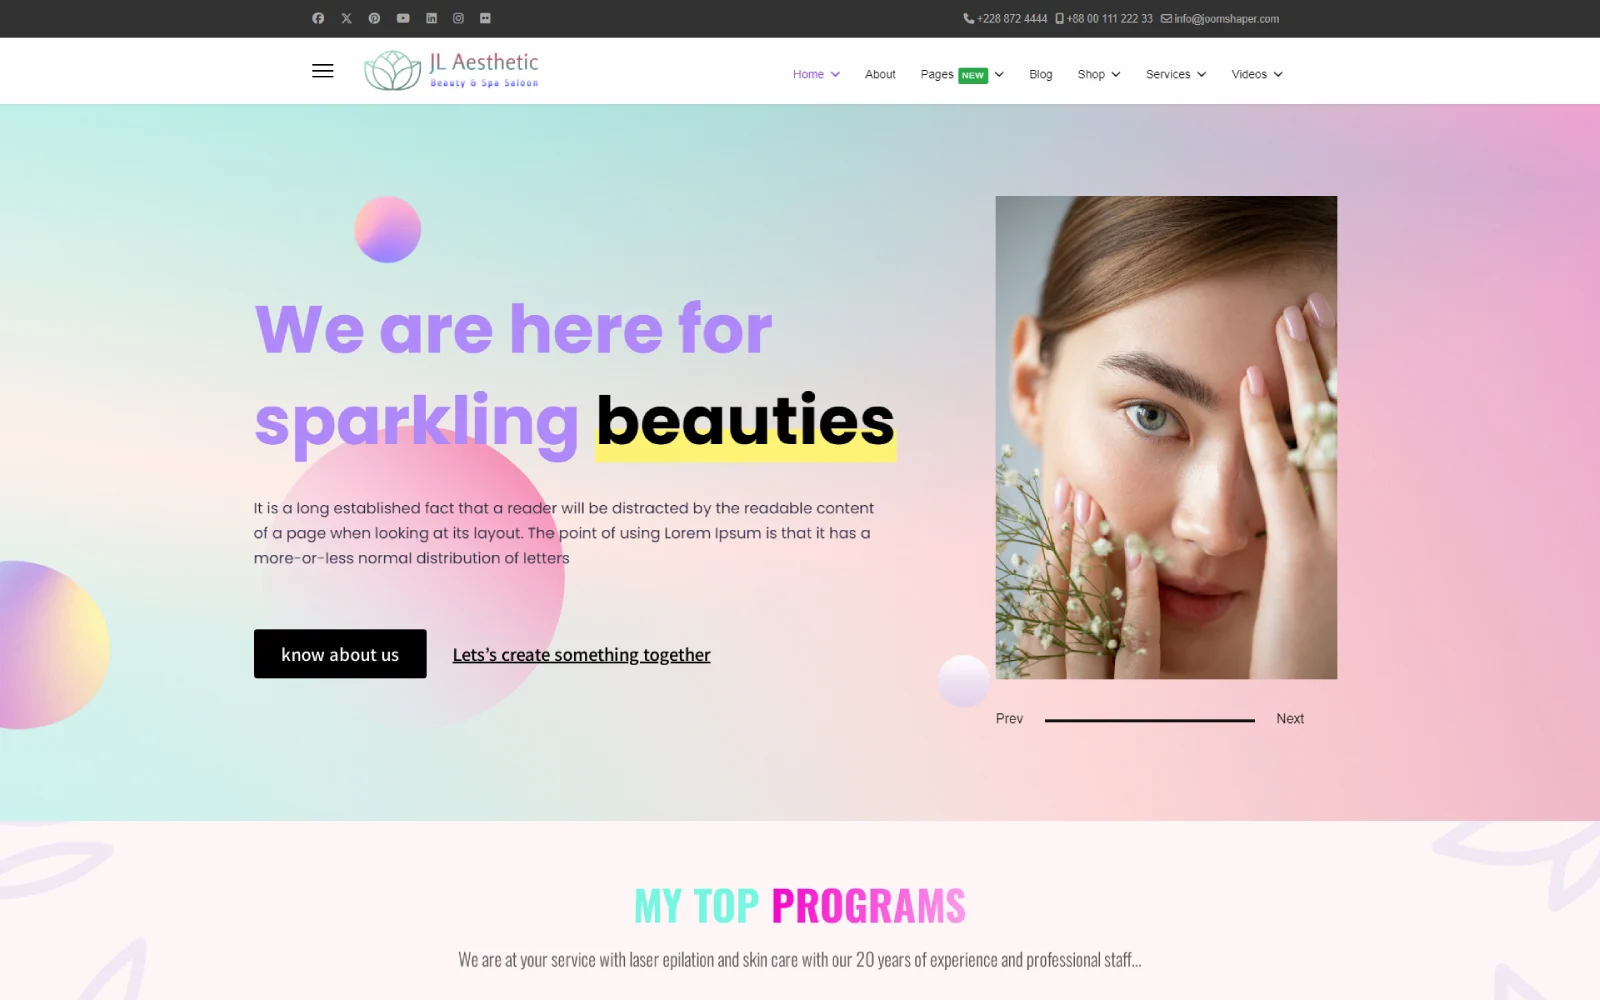Open the YouTube social link

click(403, 18)
